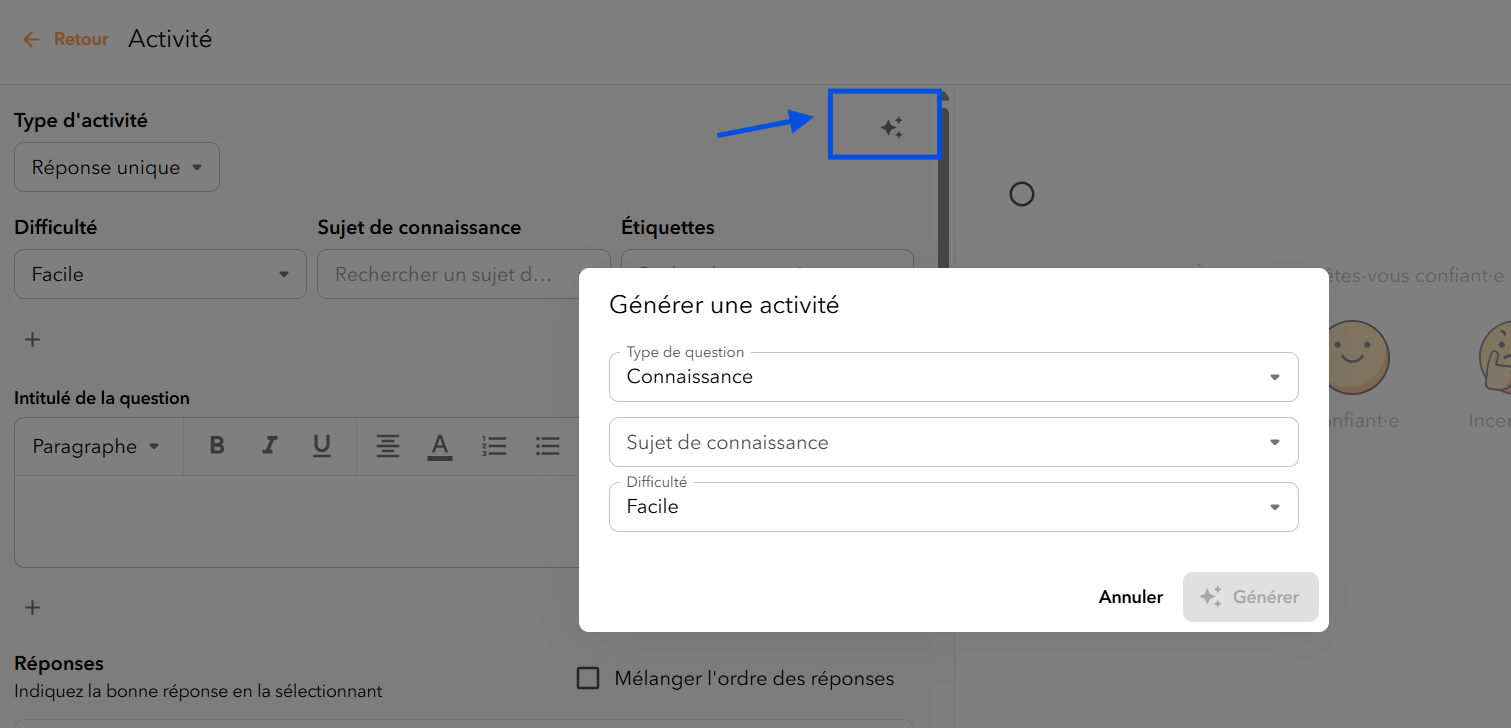1511x728 pixels.
Task: Click the Étiquettes input field
Action: [x=767, y=259]
